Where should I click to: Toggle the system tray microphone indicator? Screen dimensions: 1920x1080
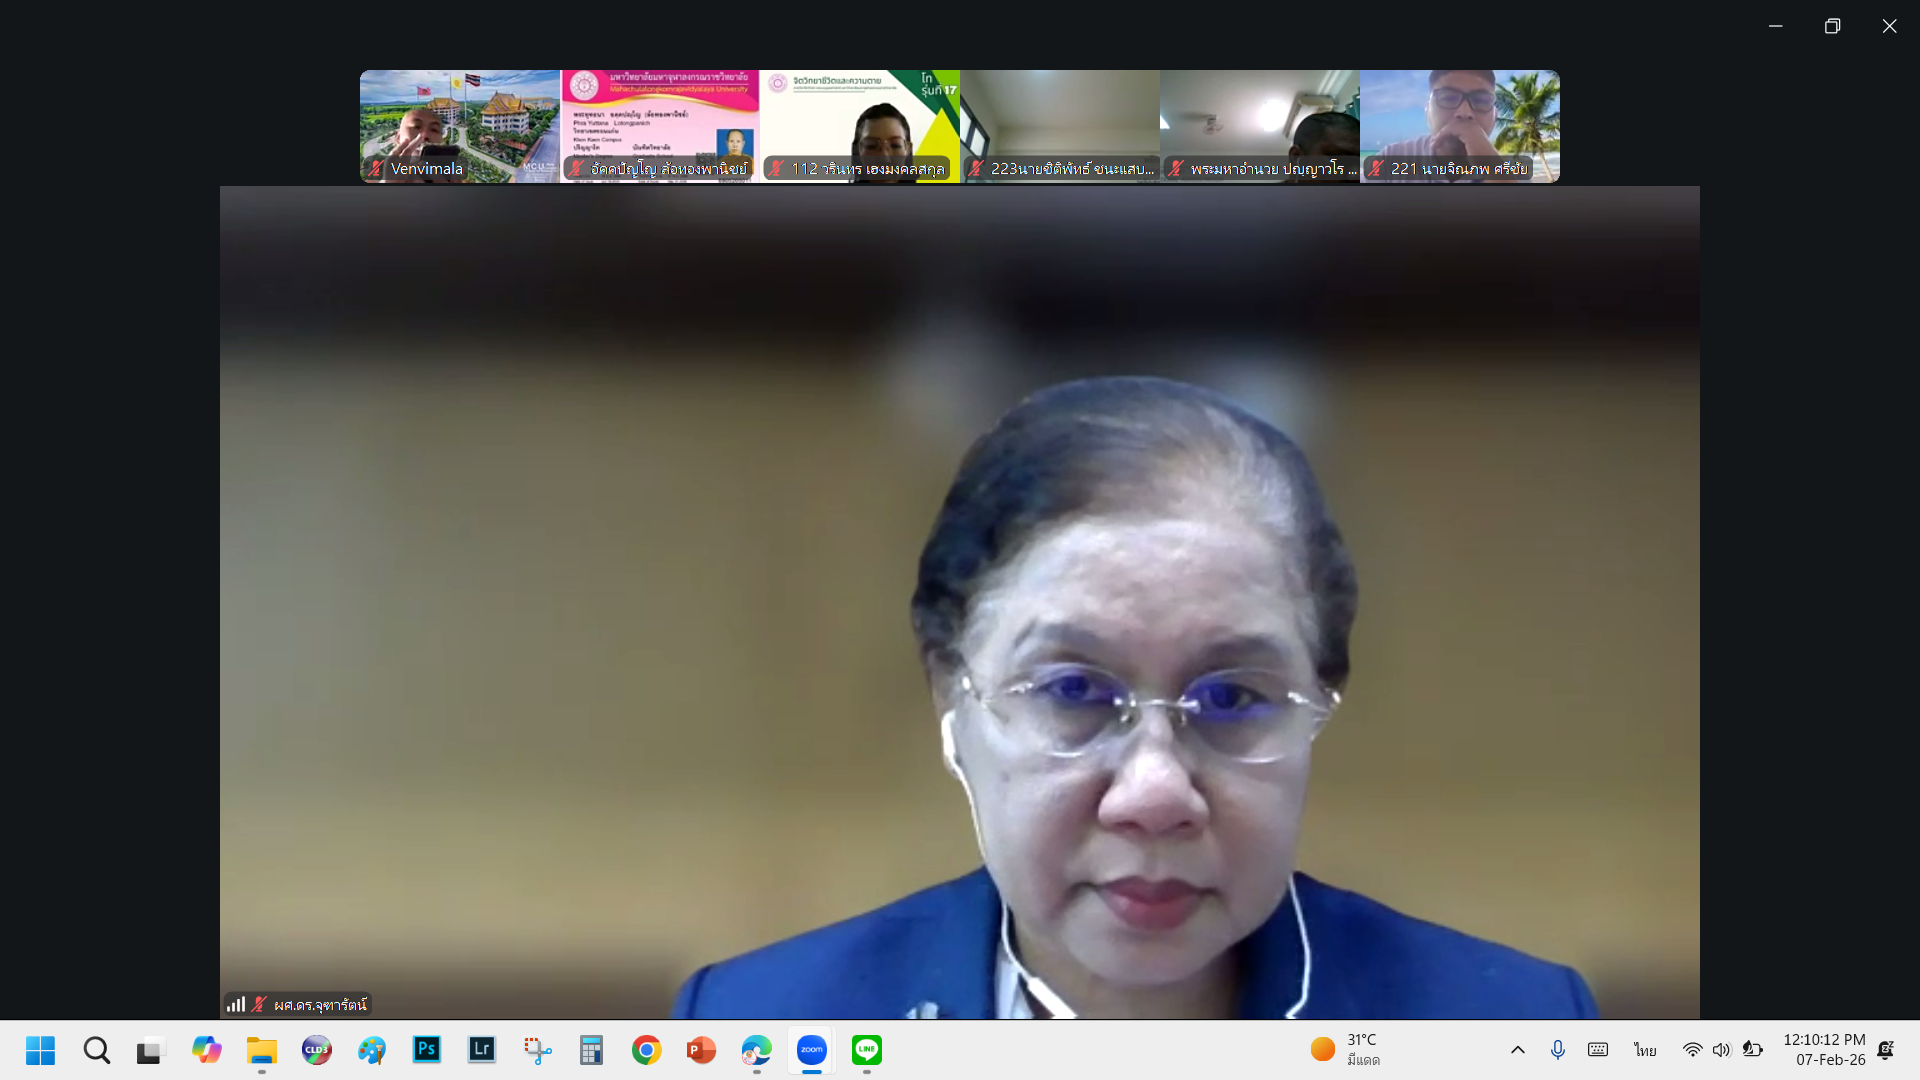[x=1557, y=1050]
